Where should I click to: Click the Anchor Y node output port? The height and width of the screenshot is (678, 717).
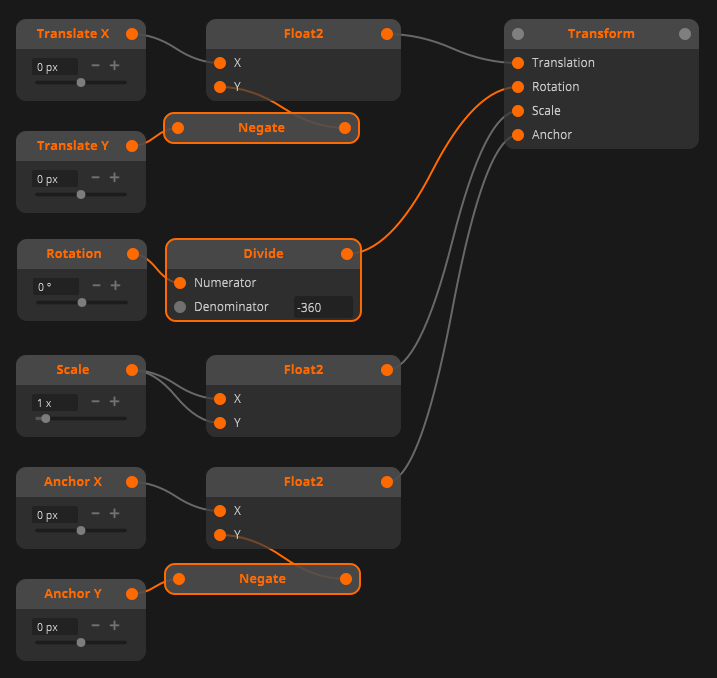[132, 594]
